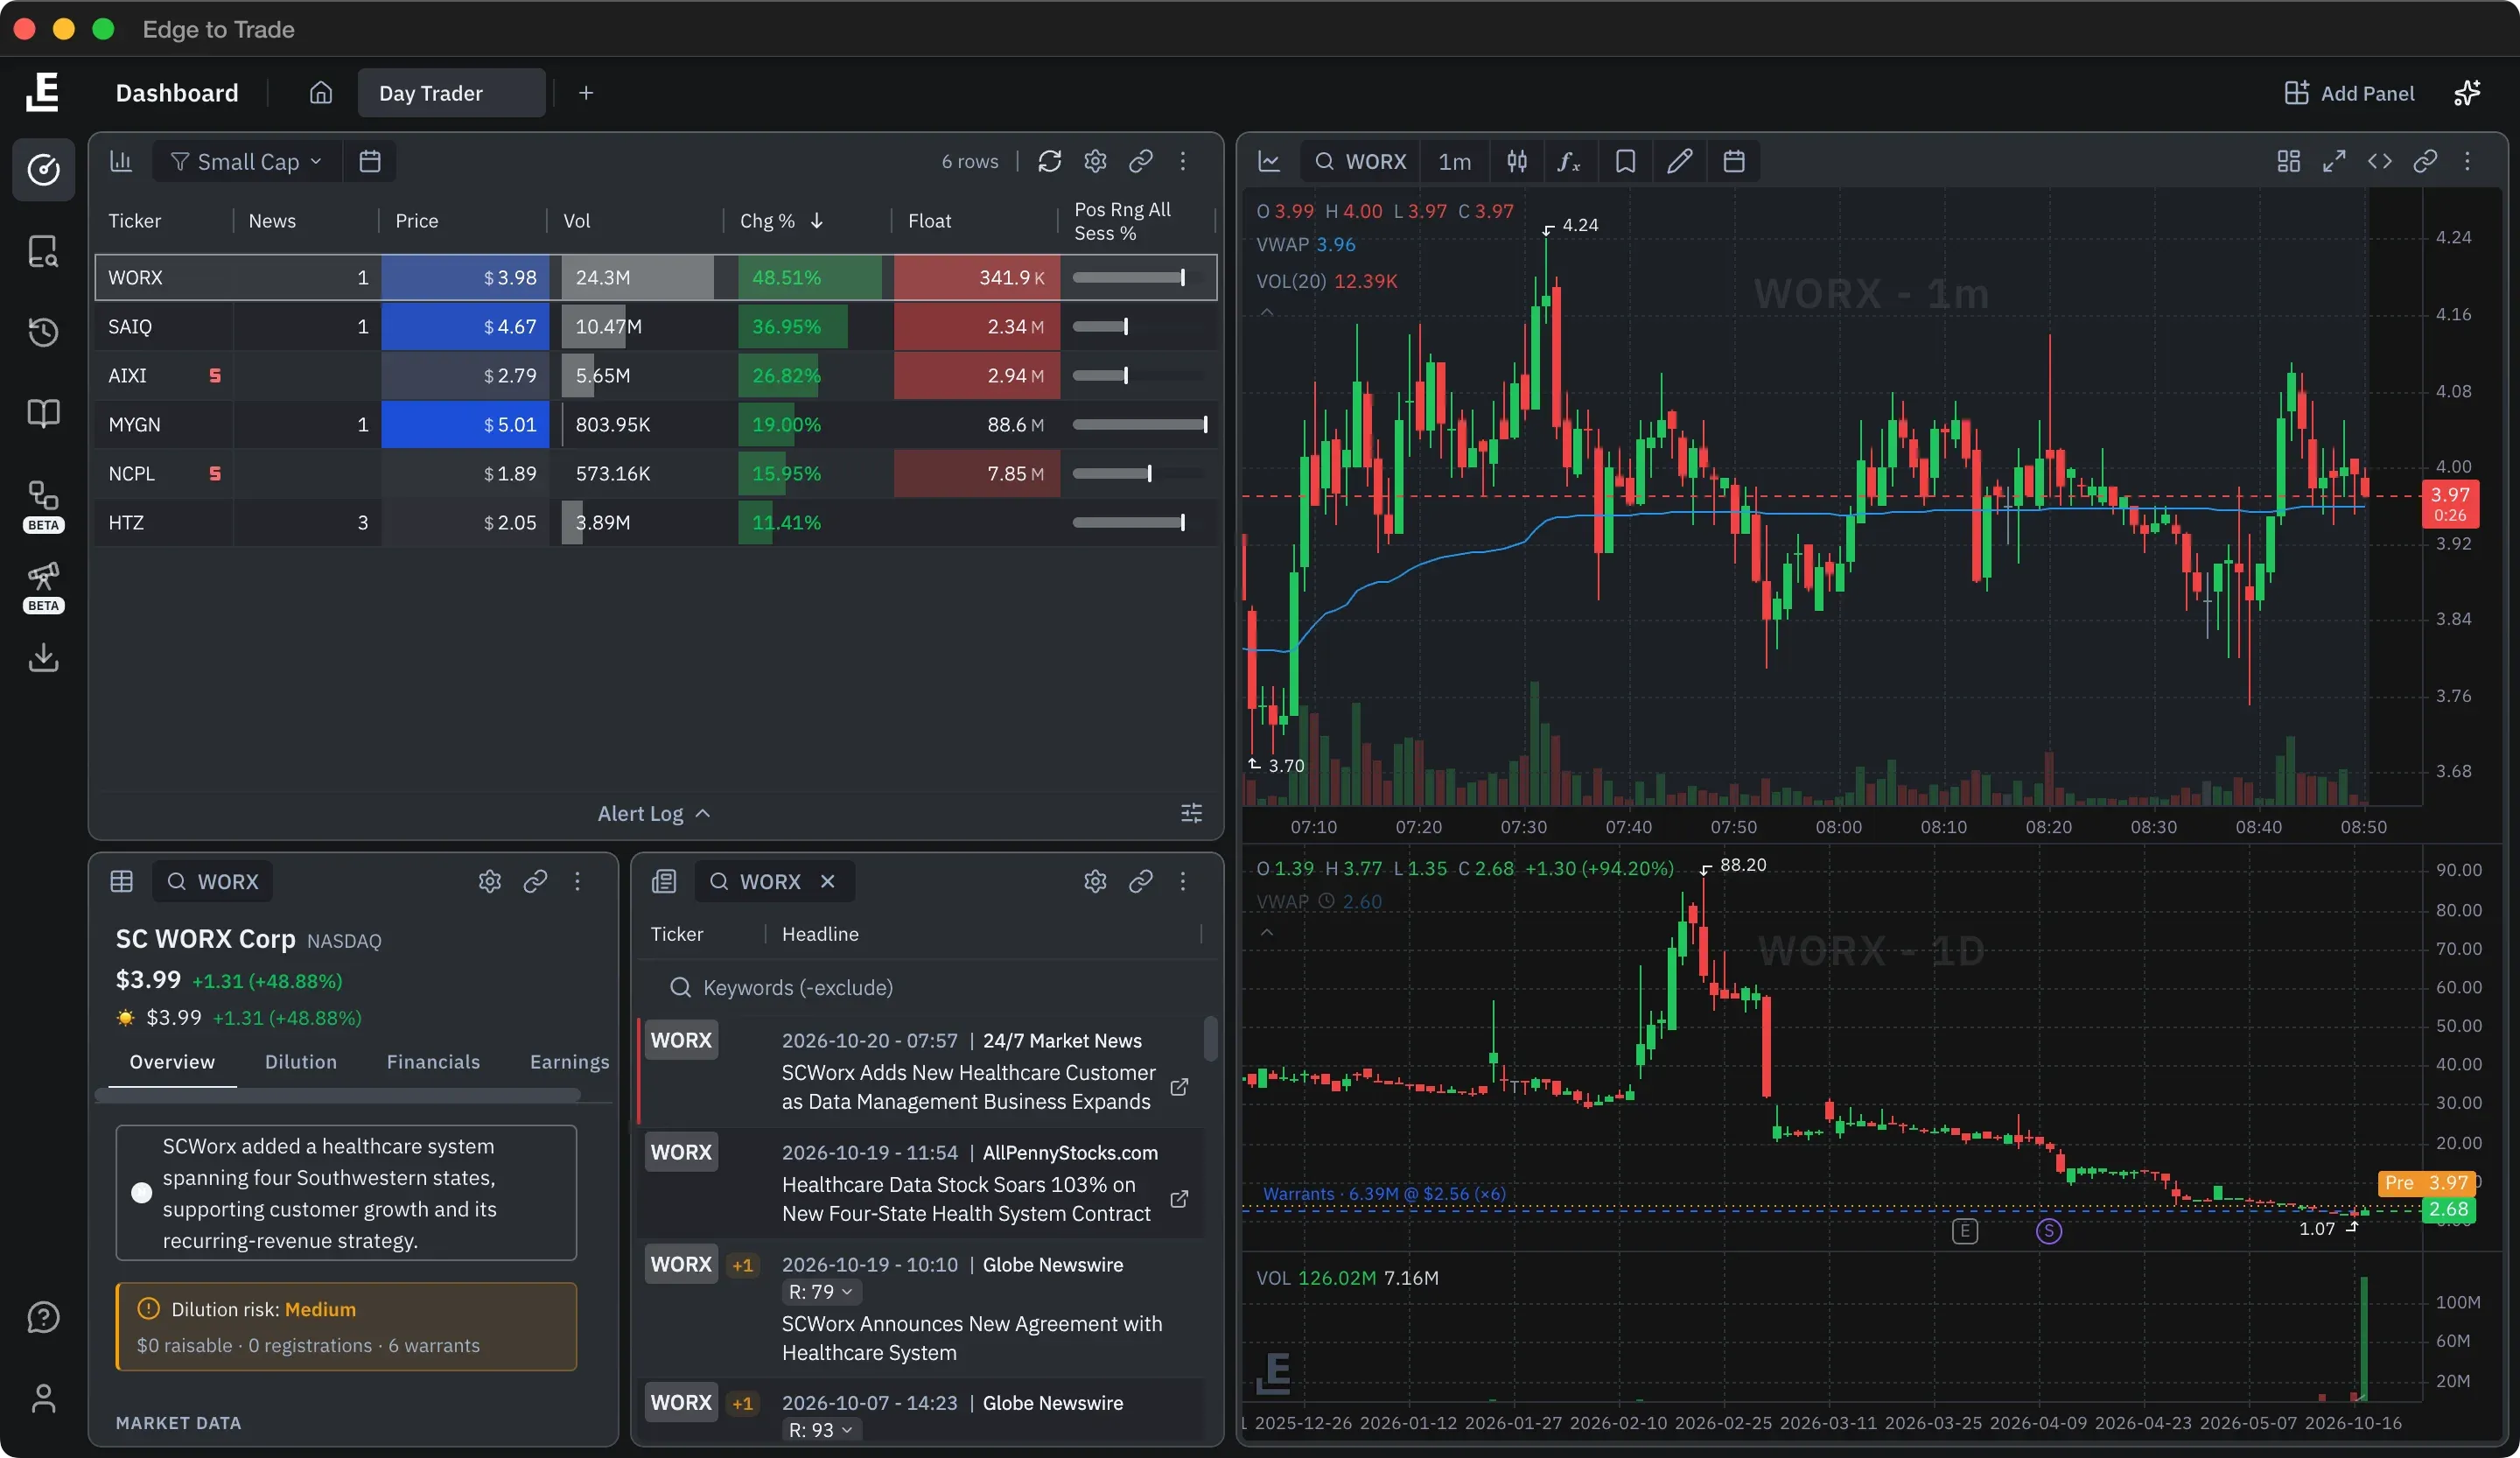Screen dimensions: 2520x1458
Task: Collapse the 1m chart legend chevron
Action: coord(1267,313)
